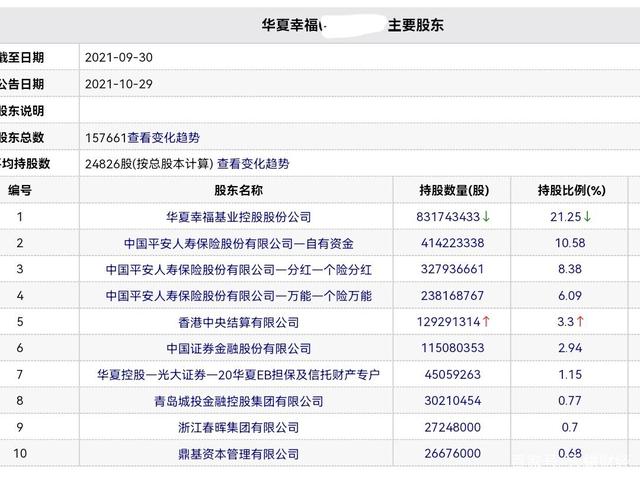Select the shares value 129291314

tap(449, 322)
